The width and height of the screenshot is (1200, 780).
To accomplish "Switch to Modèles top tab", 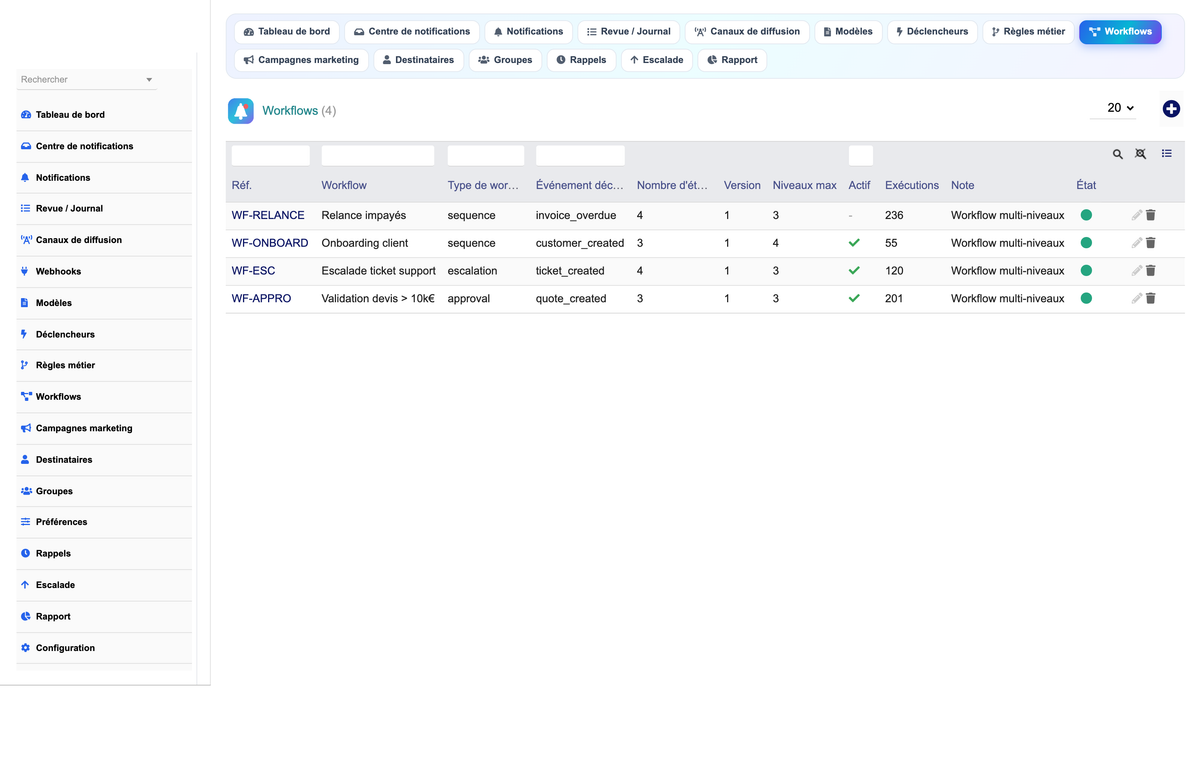I will (x=848, y=32).
